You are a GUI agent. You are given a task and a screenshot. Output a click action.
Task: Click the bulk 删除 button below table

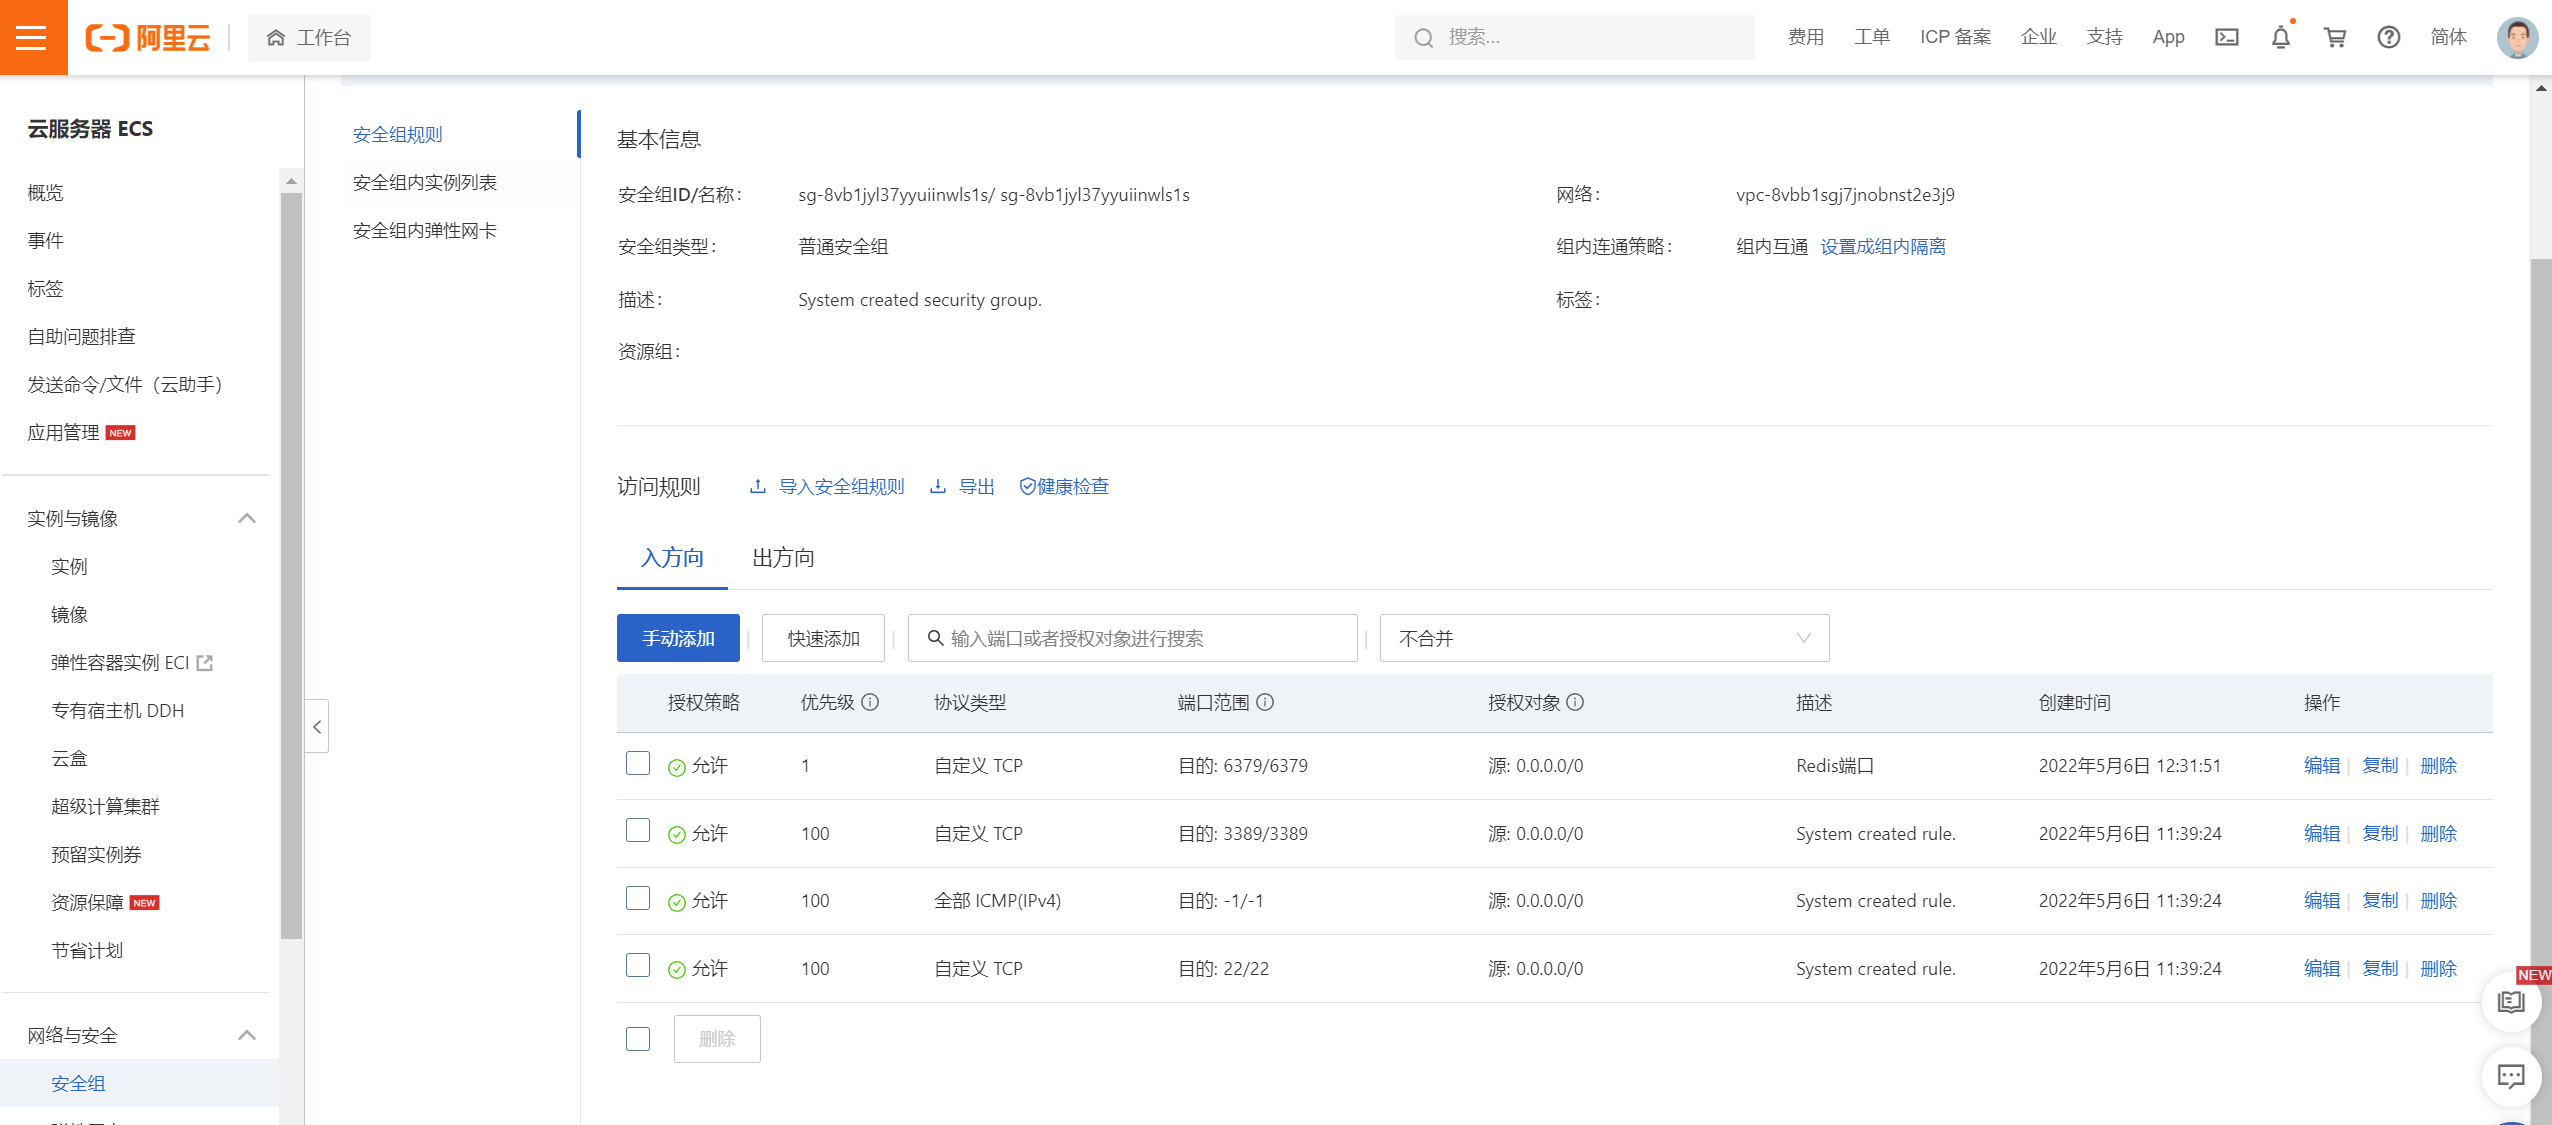coord(717,1039)
